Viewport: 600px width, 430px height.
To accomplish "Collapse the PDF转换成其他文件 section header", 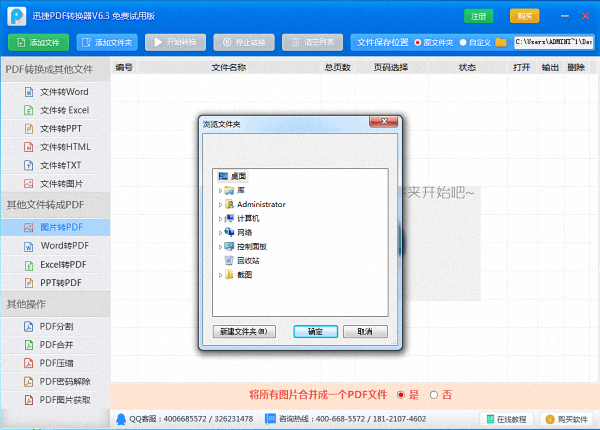I will tap(55, 69).
